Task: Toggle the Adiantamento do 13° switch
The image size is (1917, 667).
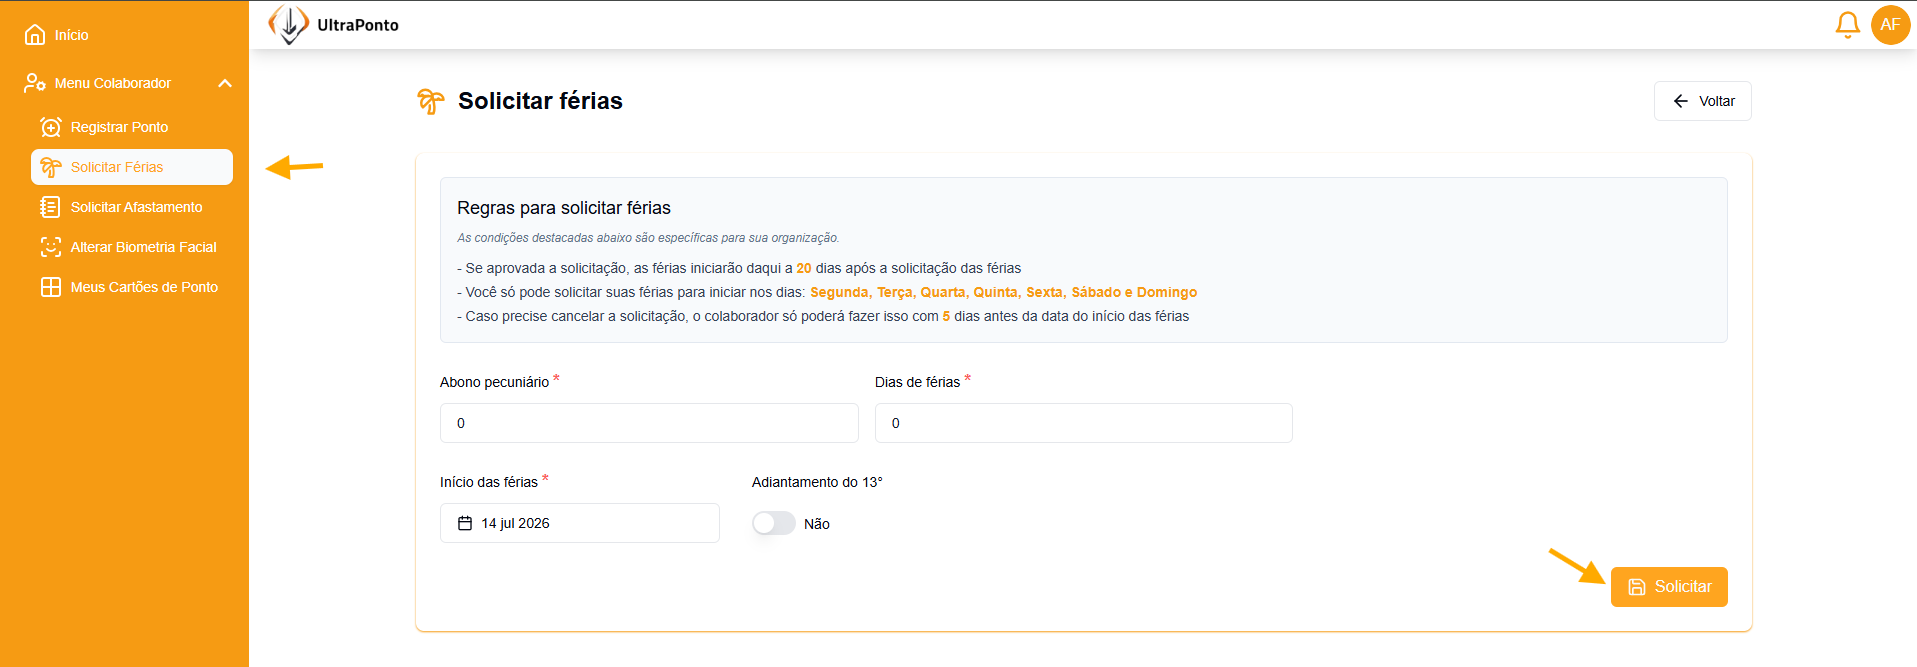Action: coord(774,523)
